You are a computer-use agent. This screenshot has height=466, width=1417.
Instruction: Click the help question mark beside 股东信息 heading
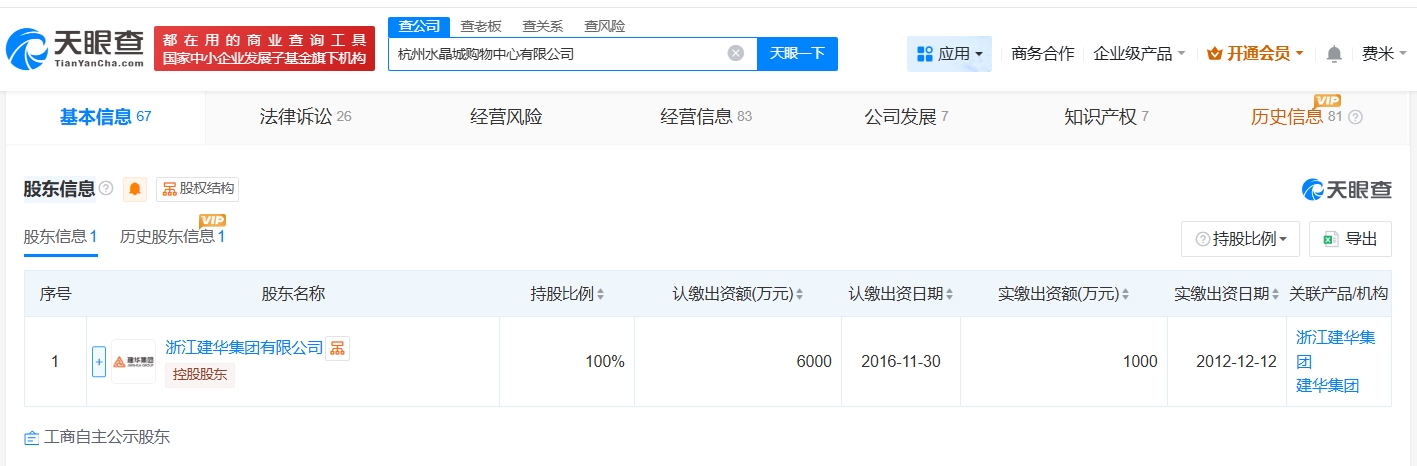[107, 189]
